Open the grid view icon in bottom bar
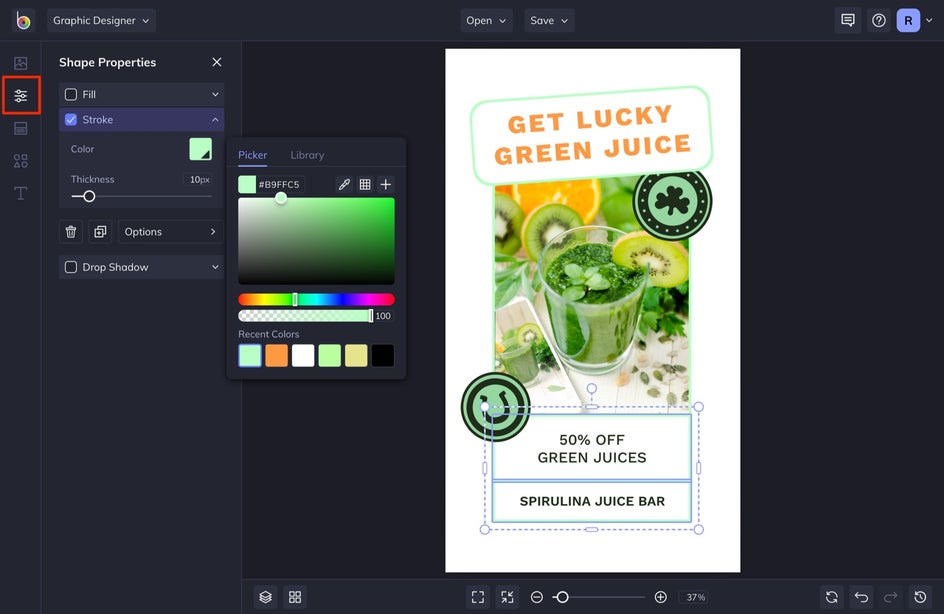 (295, 597)
